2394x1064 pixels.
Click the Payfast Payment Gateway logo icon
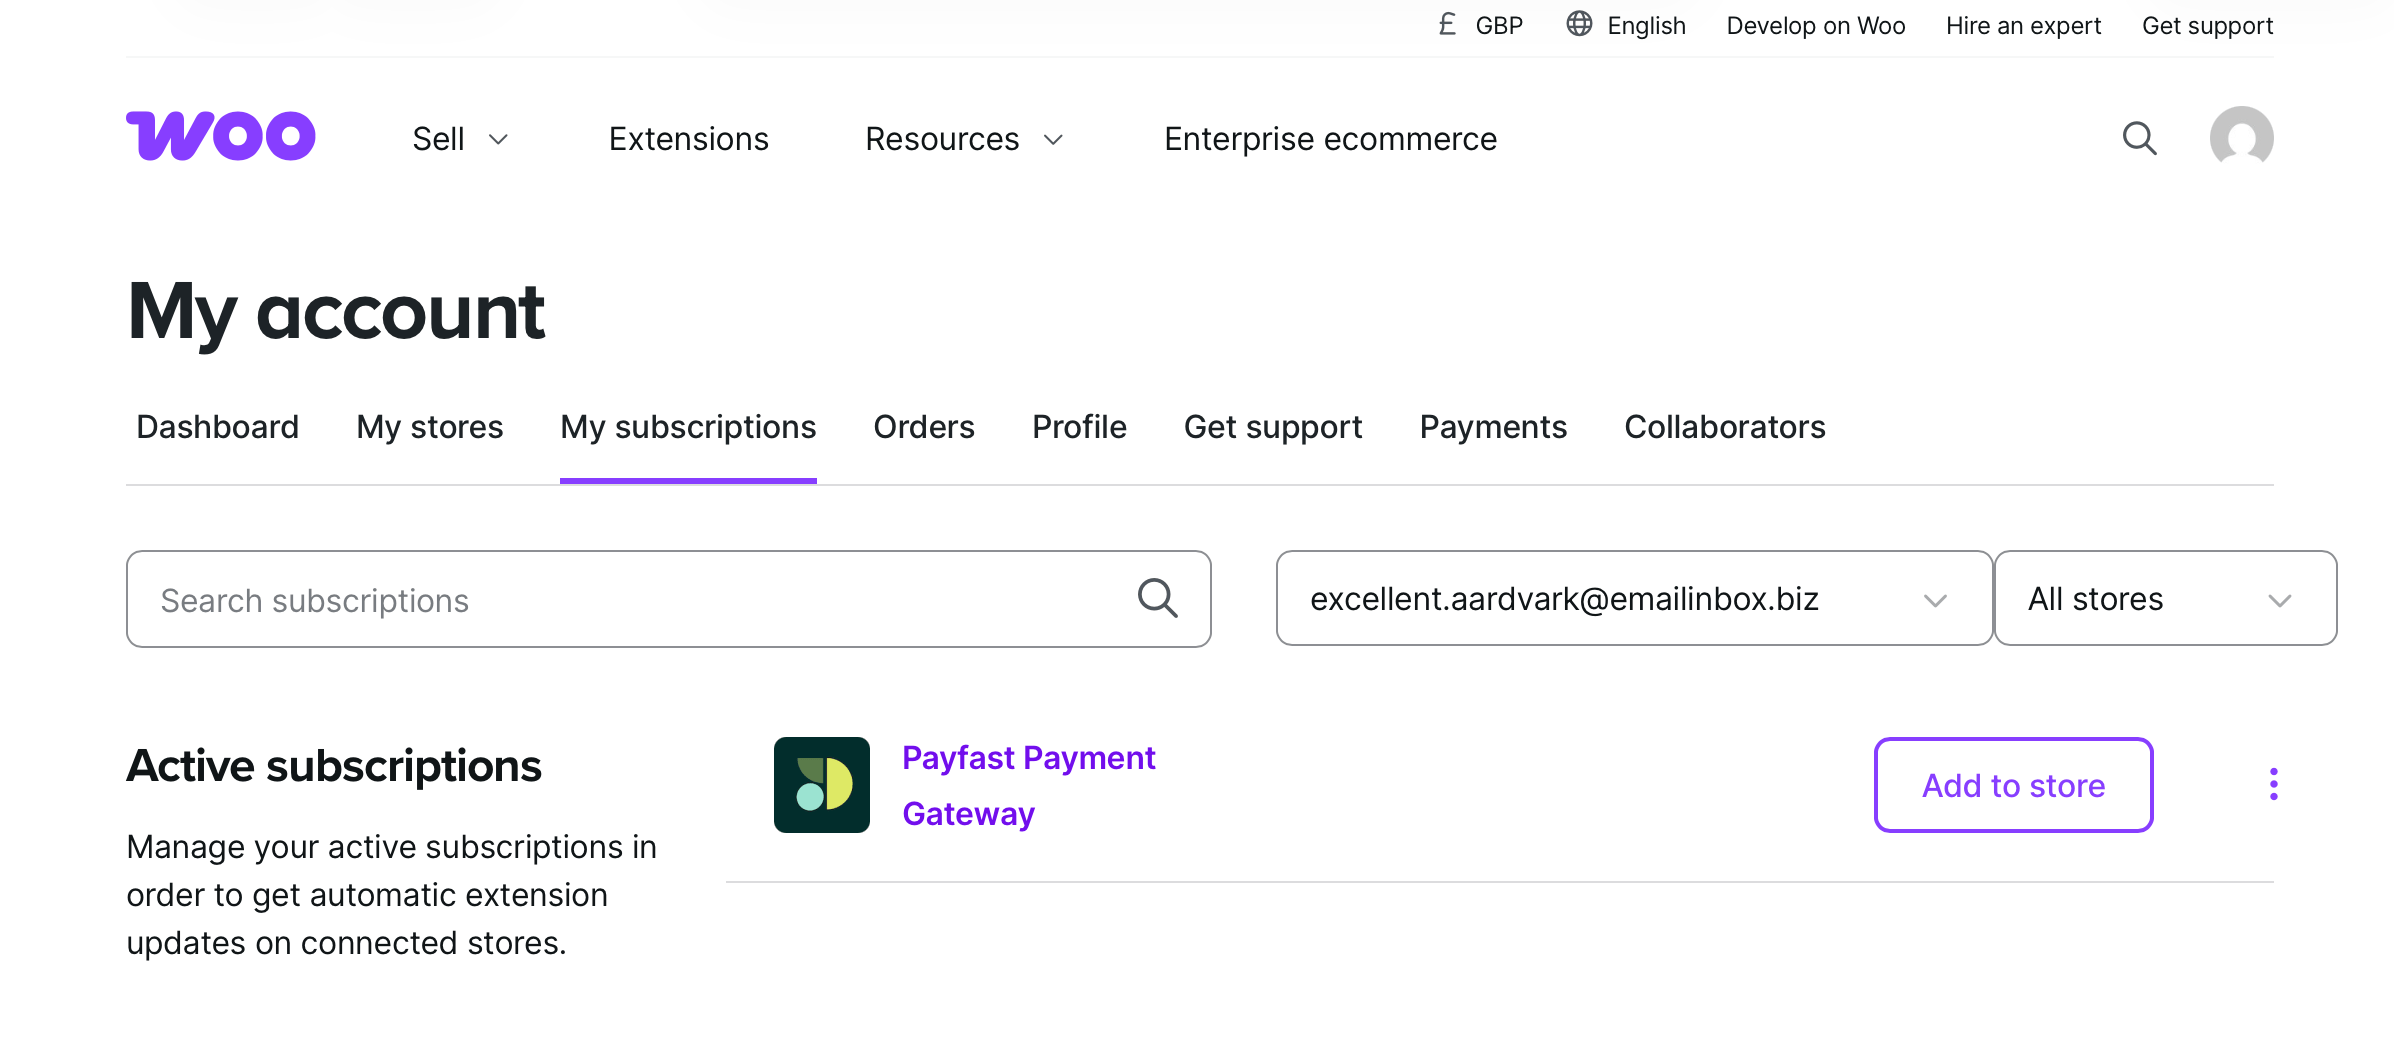pyautogui.click(x=821, y=785)
